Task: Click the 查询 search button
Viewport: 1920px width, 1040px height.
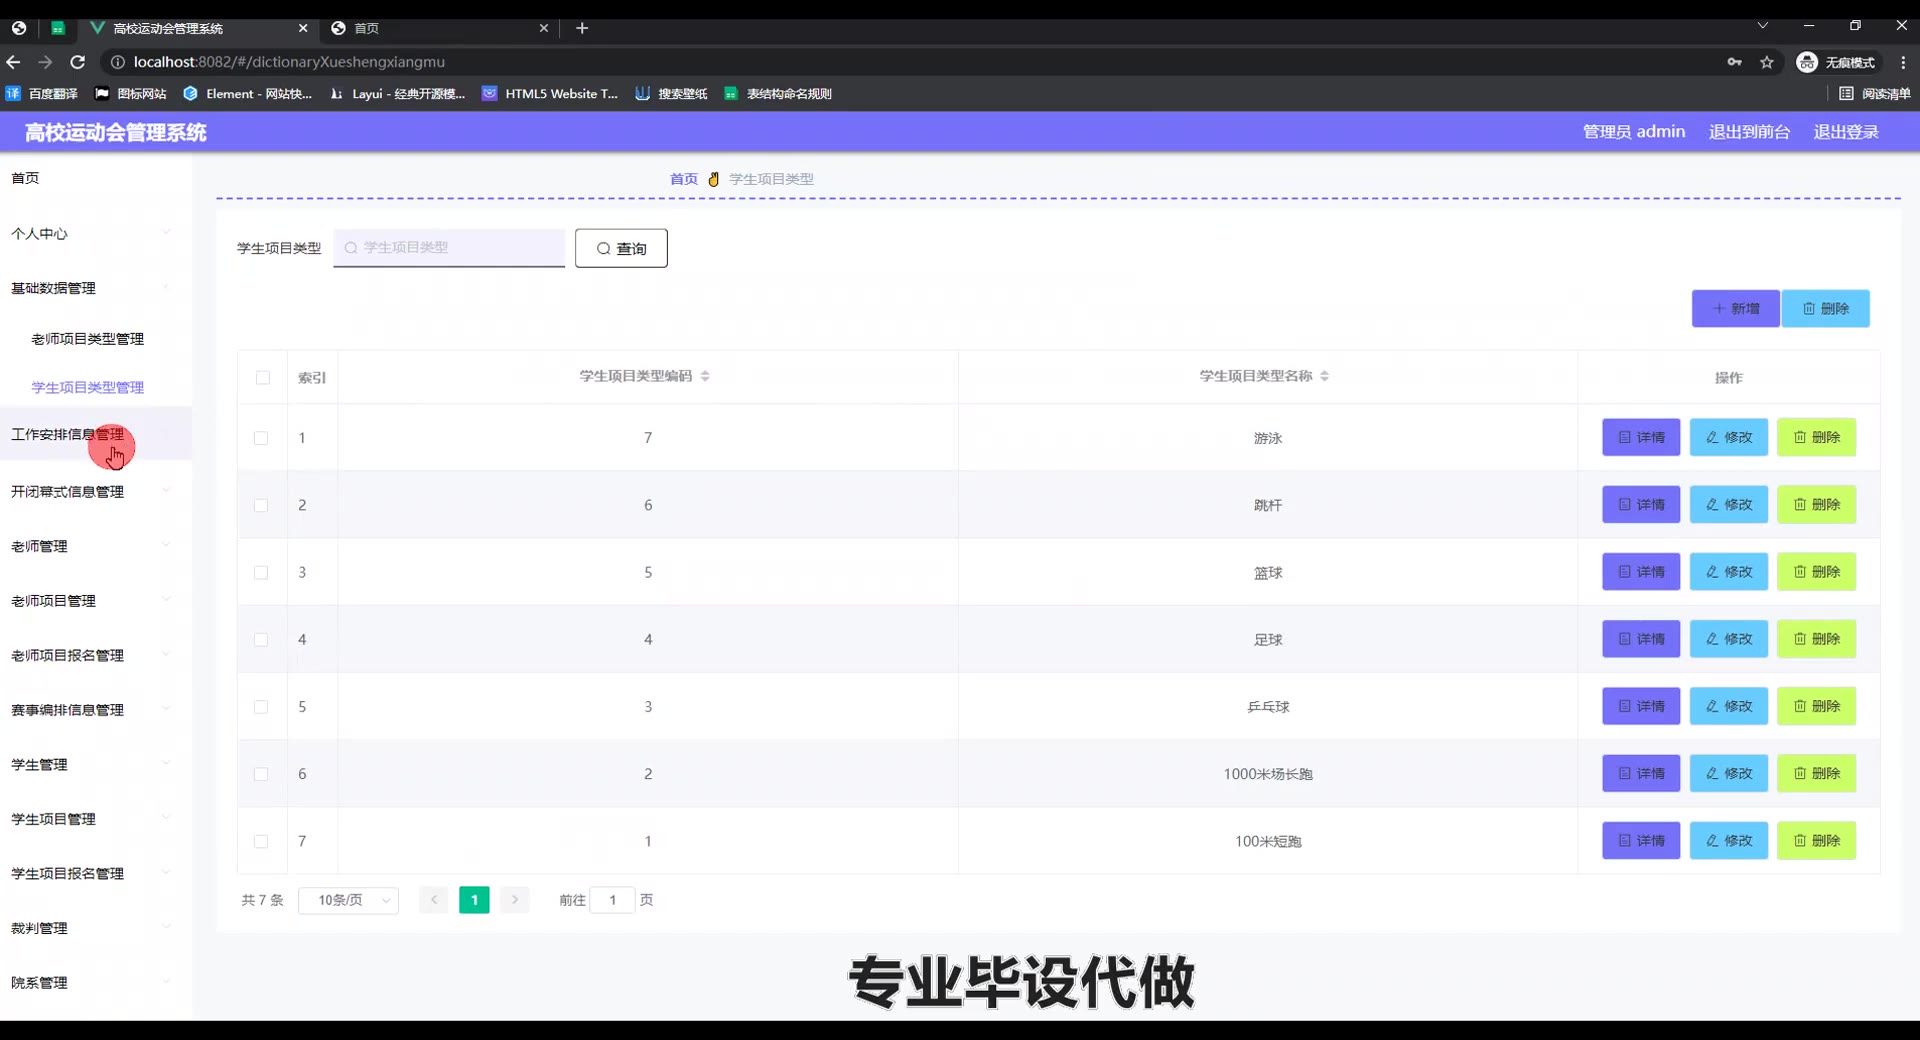Action: click(621, 248)
